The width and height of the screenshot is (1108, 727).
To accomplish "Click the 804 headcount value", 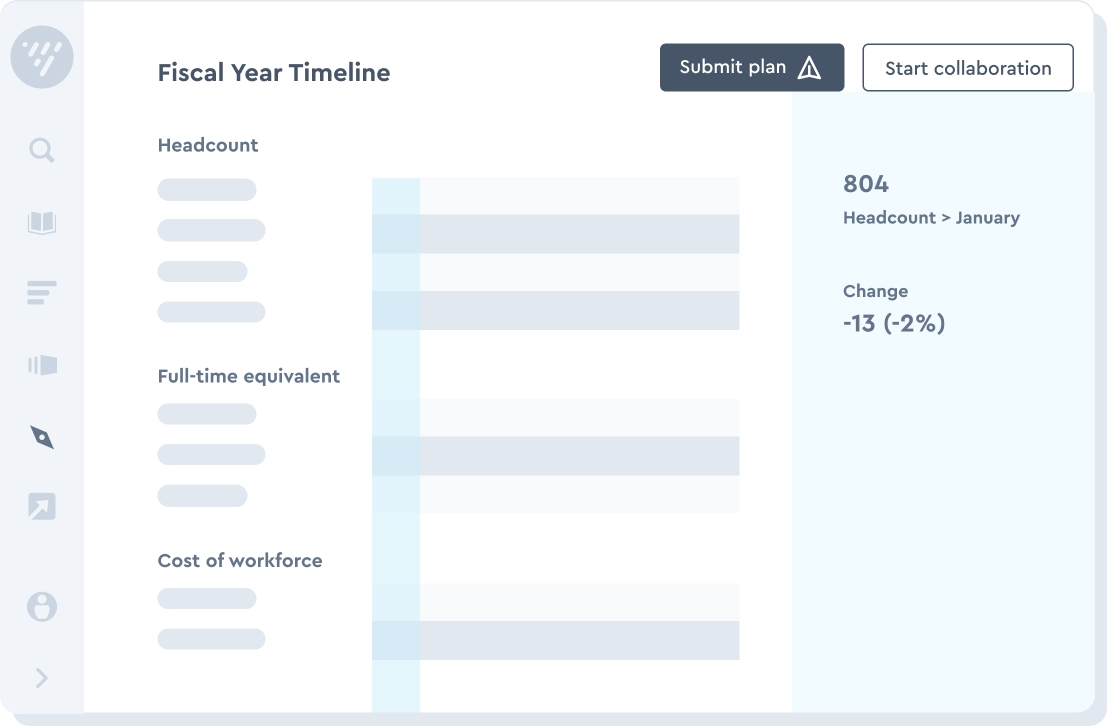I will [x=864, y=184].
